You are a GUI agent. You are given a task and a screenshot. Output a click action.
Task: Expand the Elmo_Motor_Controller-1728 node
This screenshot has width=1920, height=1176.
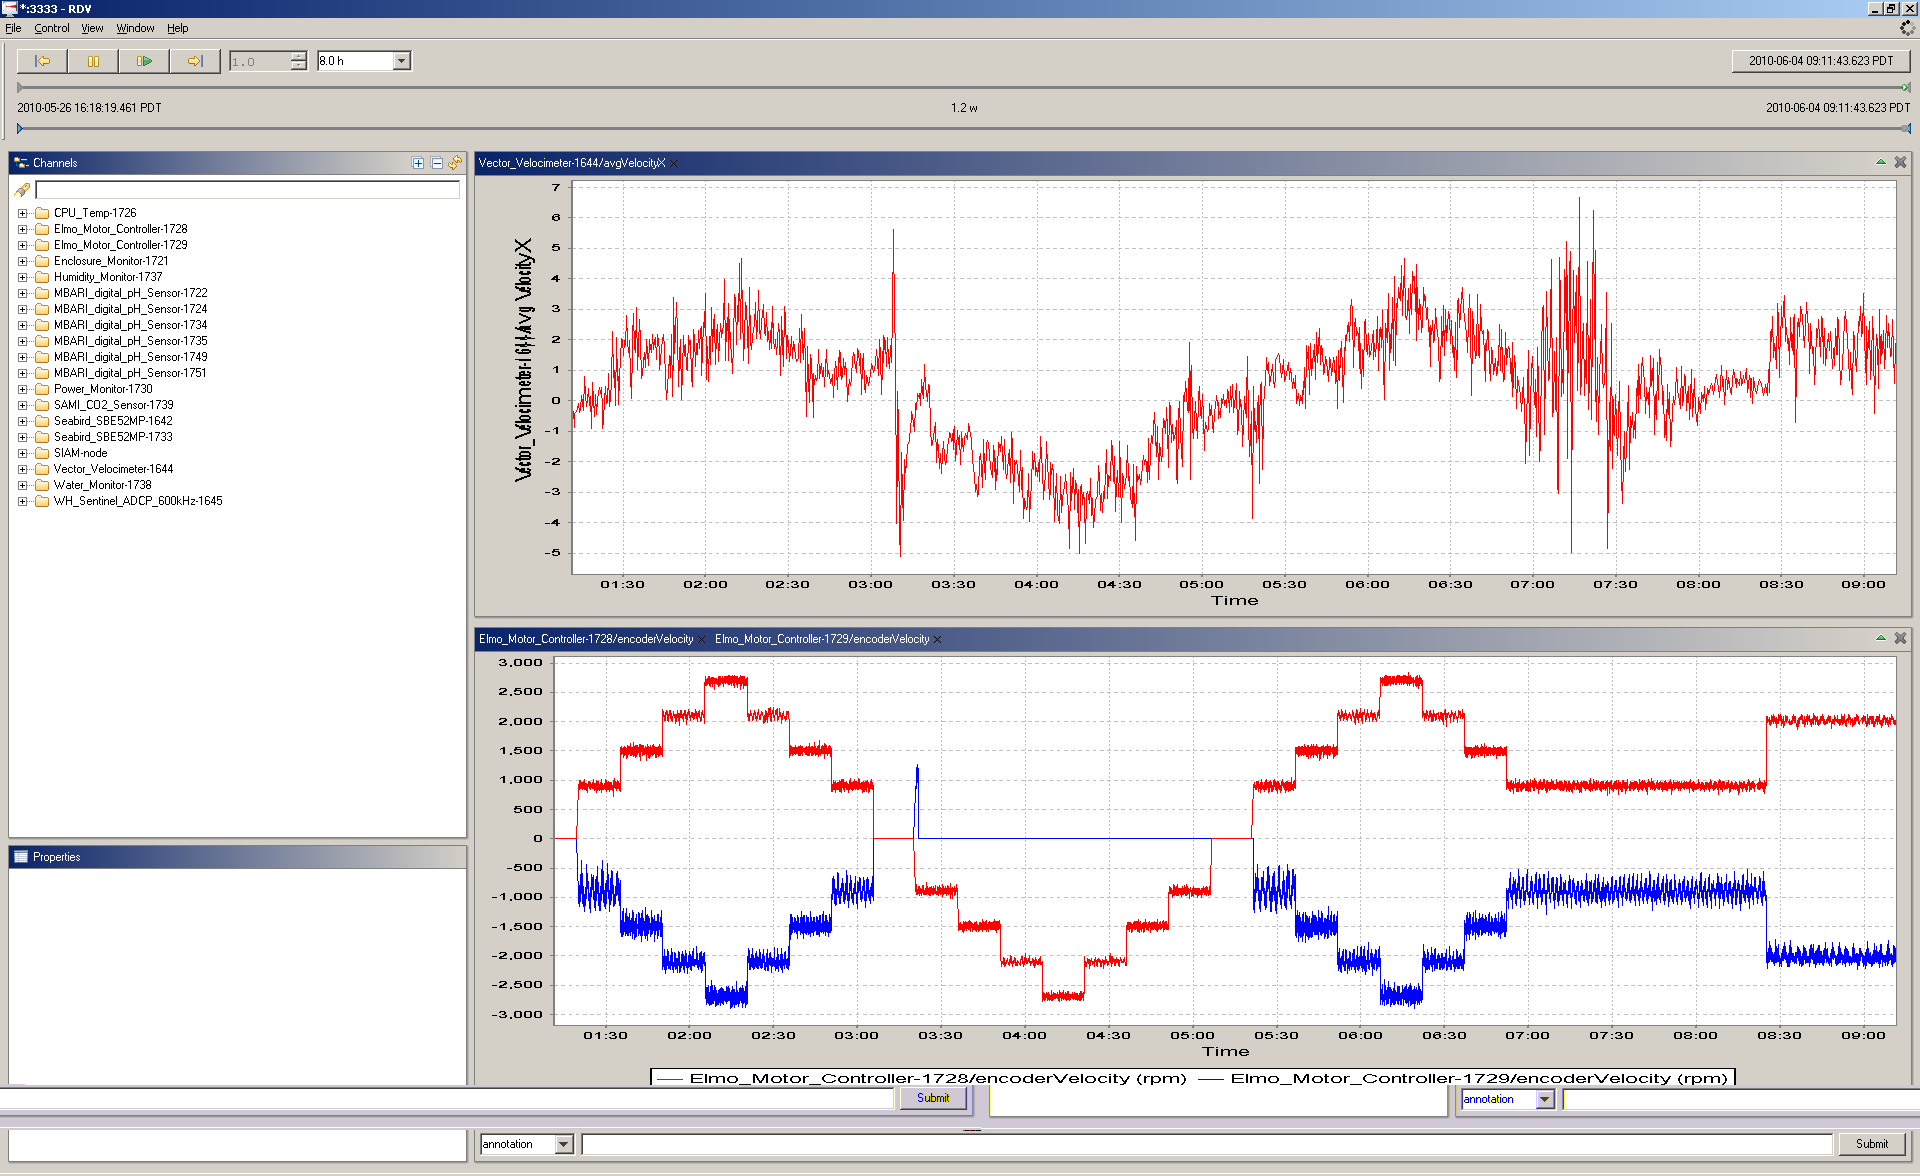pyautogui.click(x=22, y=229)
